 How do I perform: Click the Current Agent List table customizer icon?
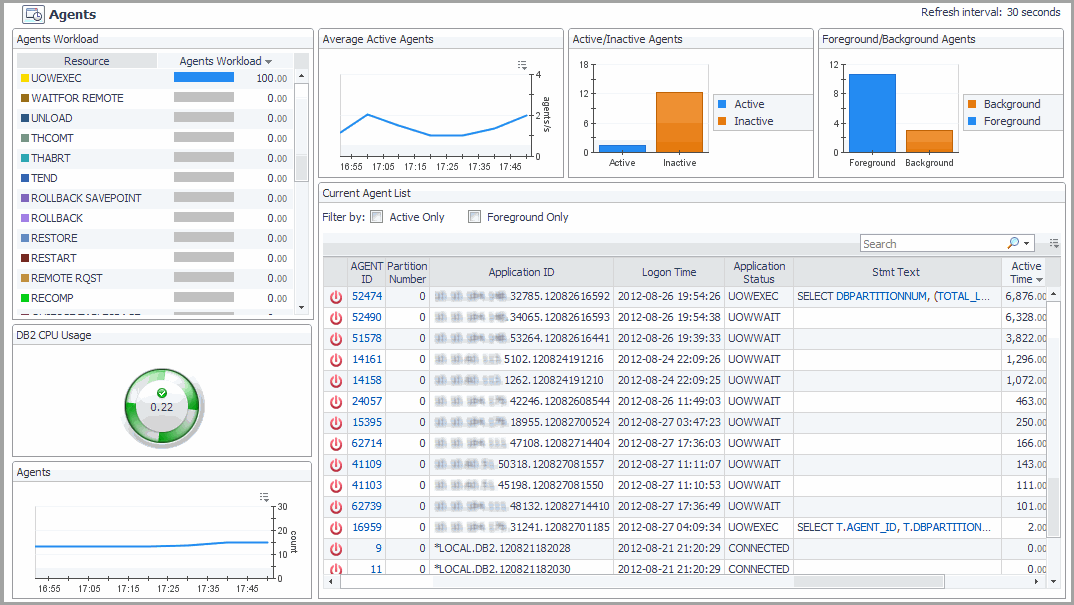point(1054,243)
